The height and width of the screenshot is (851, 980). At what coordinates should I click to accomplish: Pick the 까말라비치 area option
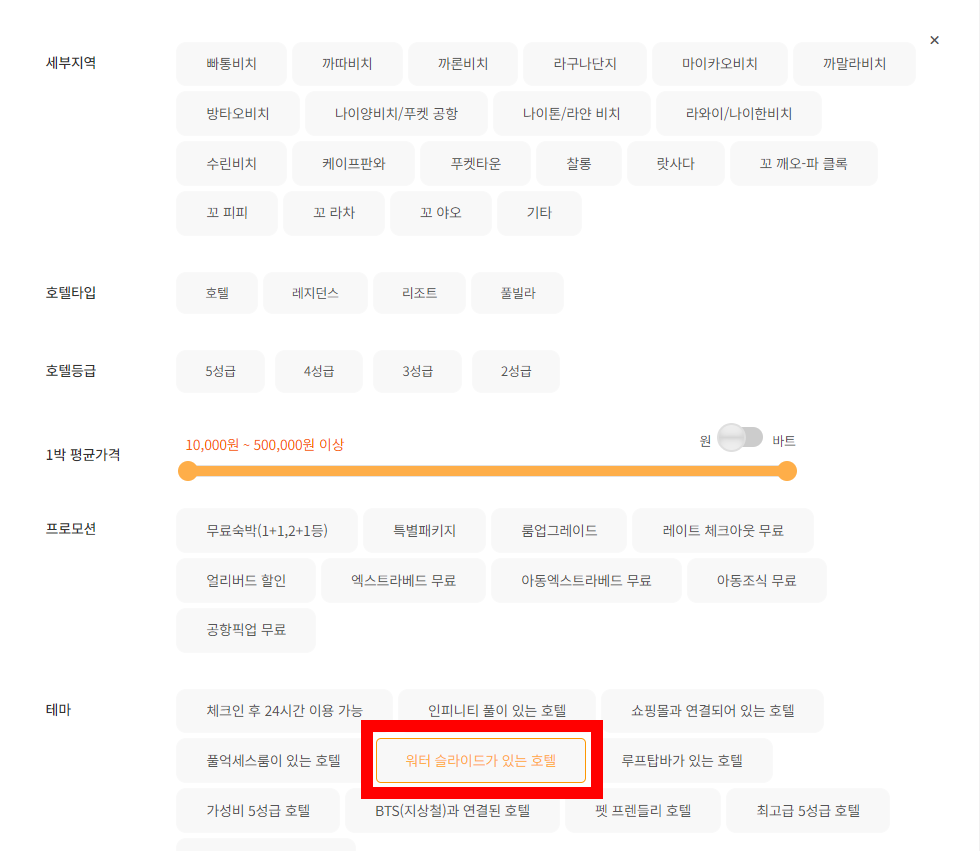coord(854,64)
